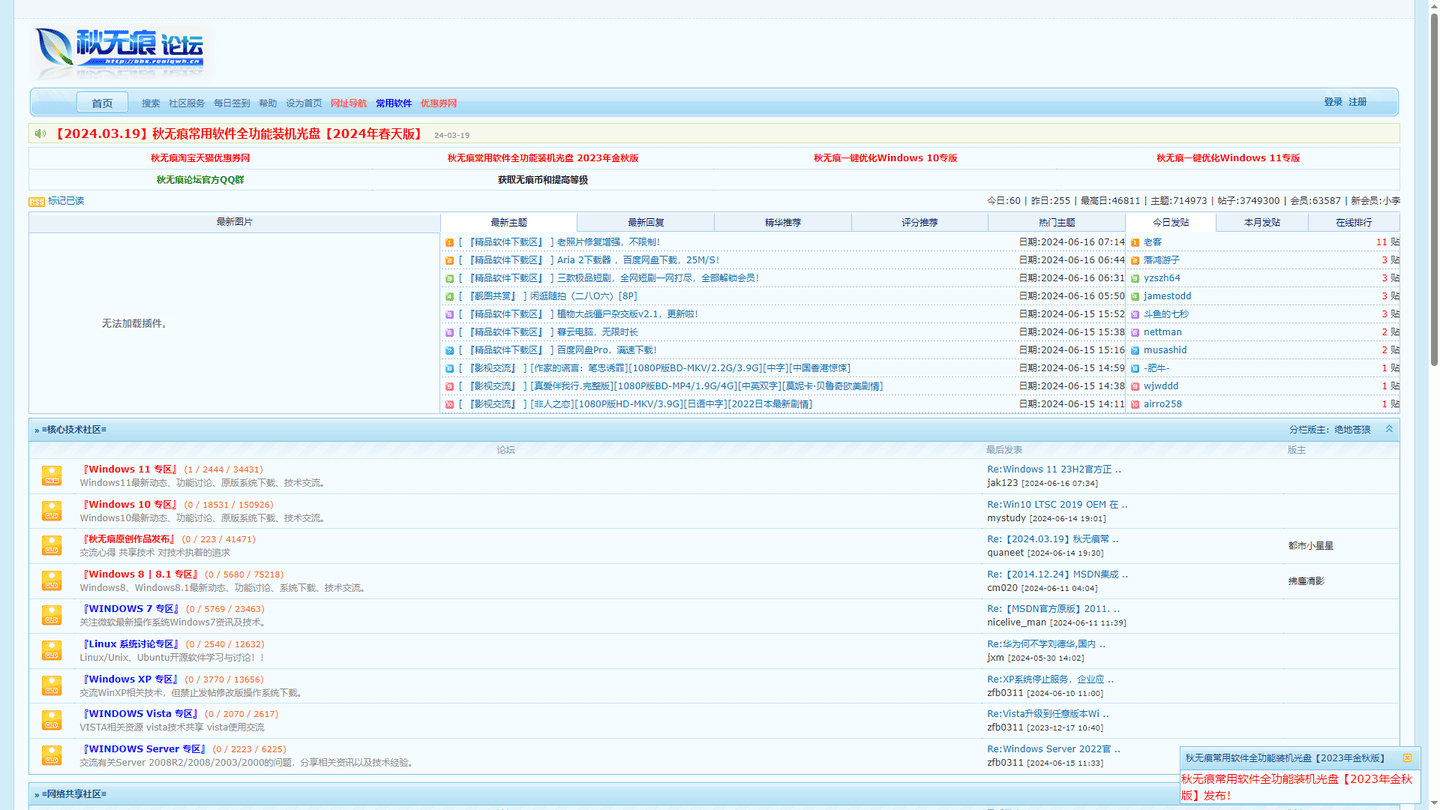The image size is (1440, 810).
Task: Click 标记已读 link
Action: click(66, 201)
